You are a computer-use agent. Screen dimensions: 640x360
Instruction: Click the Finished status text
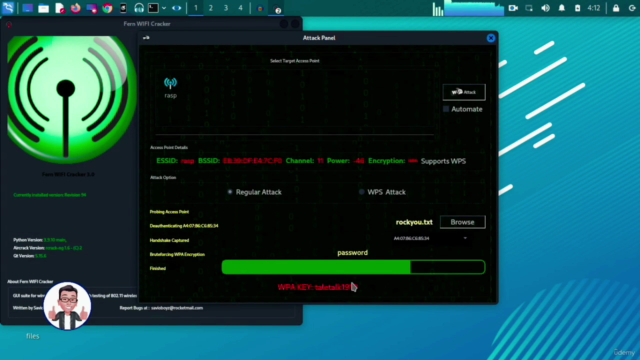click(x=158, y=269)
